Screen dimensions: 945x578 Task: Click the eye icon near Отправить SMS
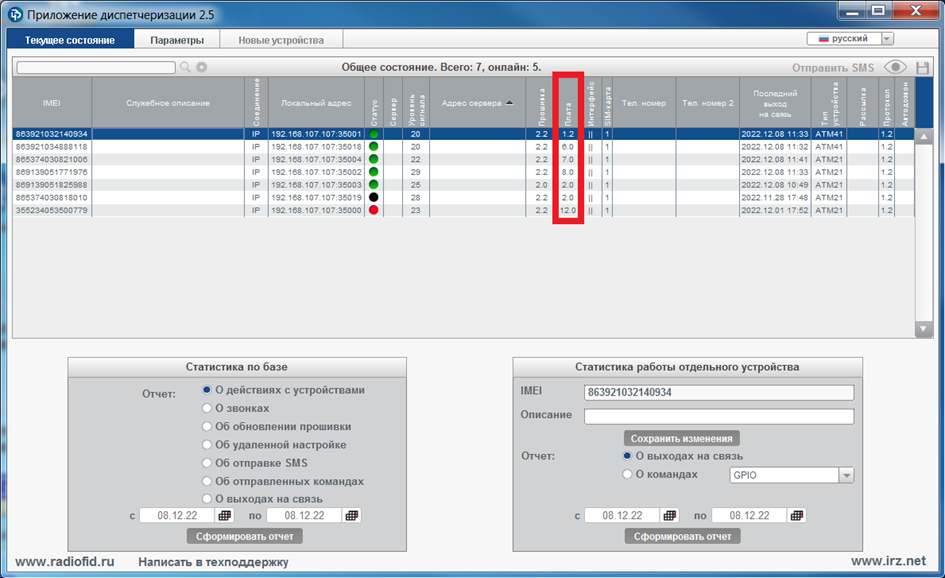(895, 67)
